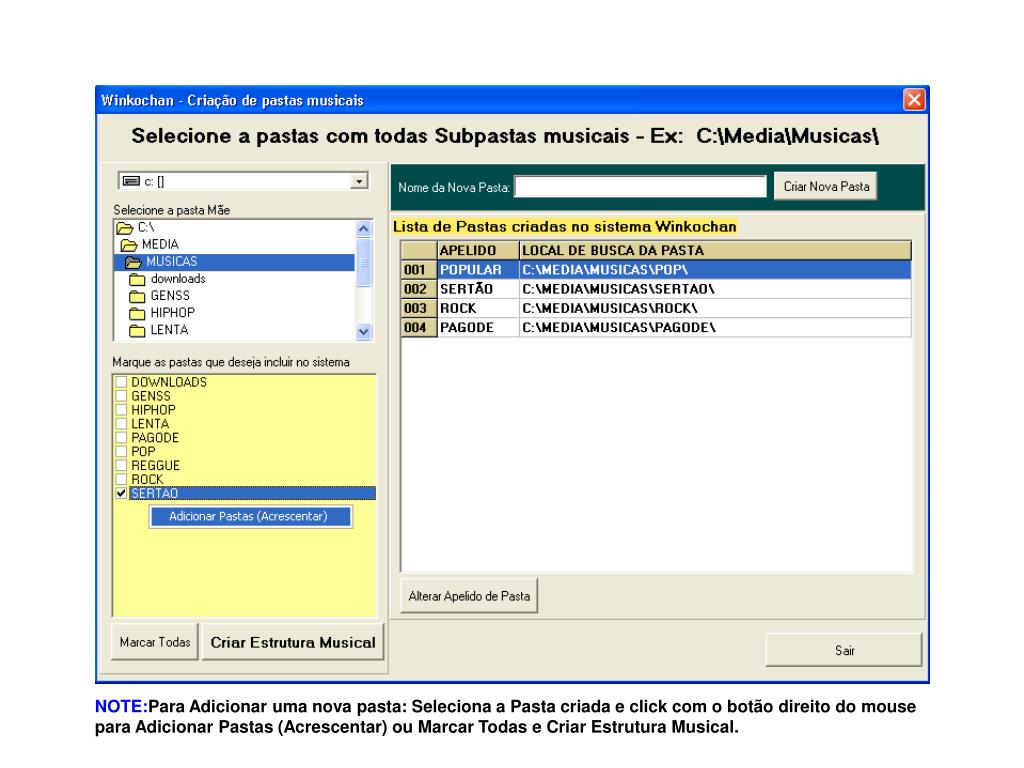1024x768 pixels.
Task: Select the C:\MEDIA\MUSICAS\PAGODE\ path cell
Action: pyautogui.click(x=715, y=327)
